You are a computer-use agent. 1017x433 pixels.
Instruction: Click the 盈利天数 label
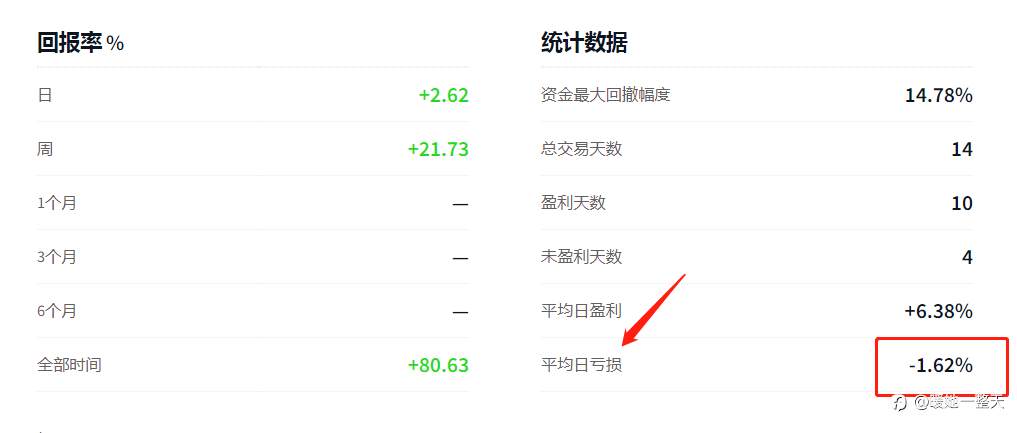(573, 203)
